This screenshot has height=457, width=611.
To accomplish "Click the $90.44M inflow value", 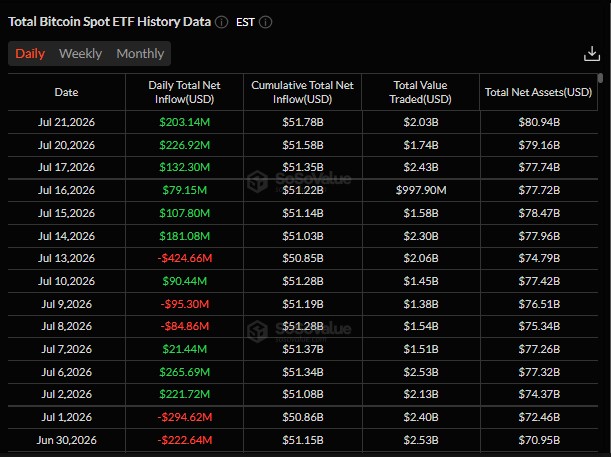I will pos(185,281).
